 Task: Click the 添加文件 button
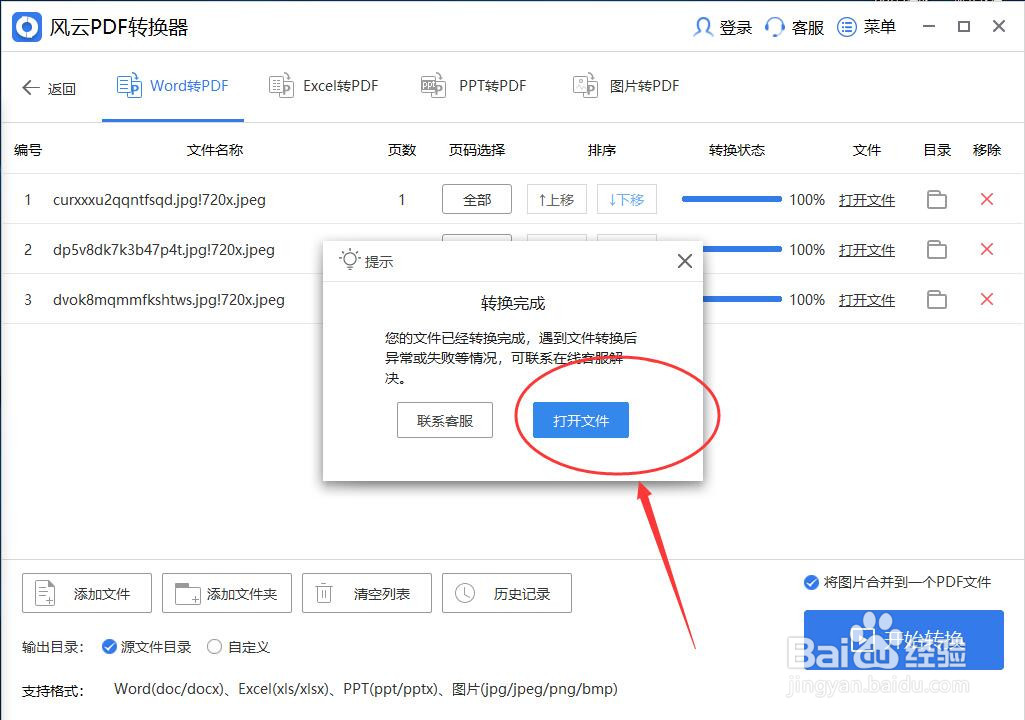pos(87,593)
